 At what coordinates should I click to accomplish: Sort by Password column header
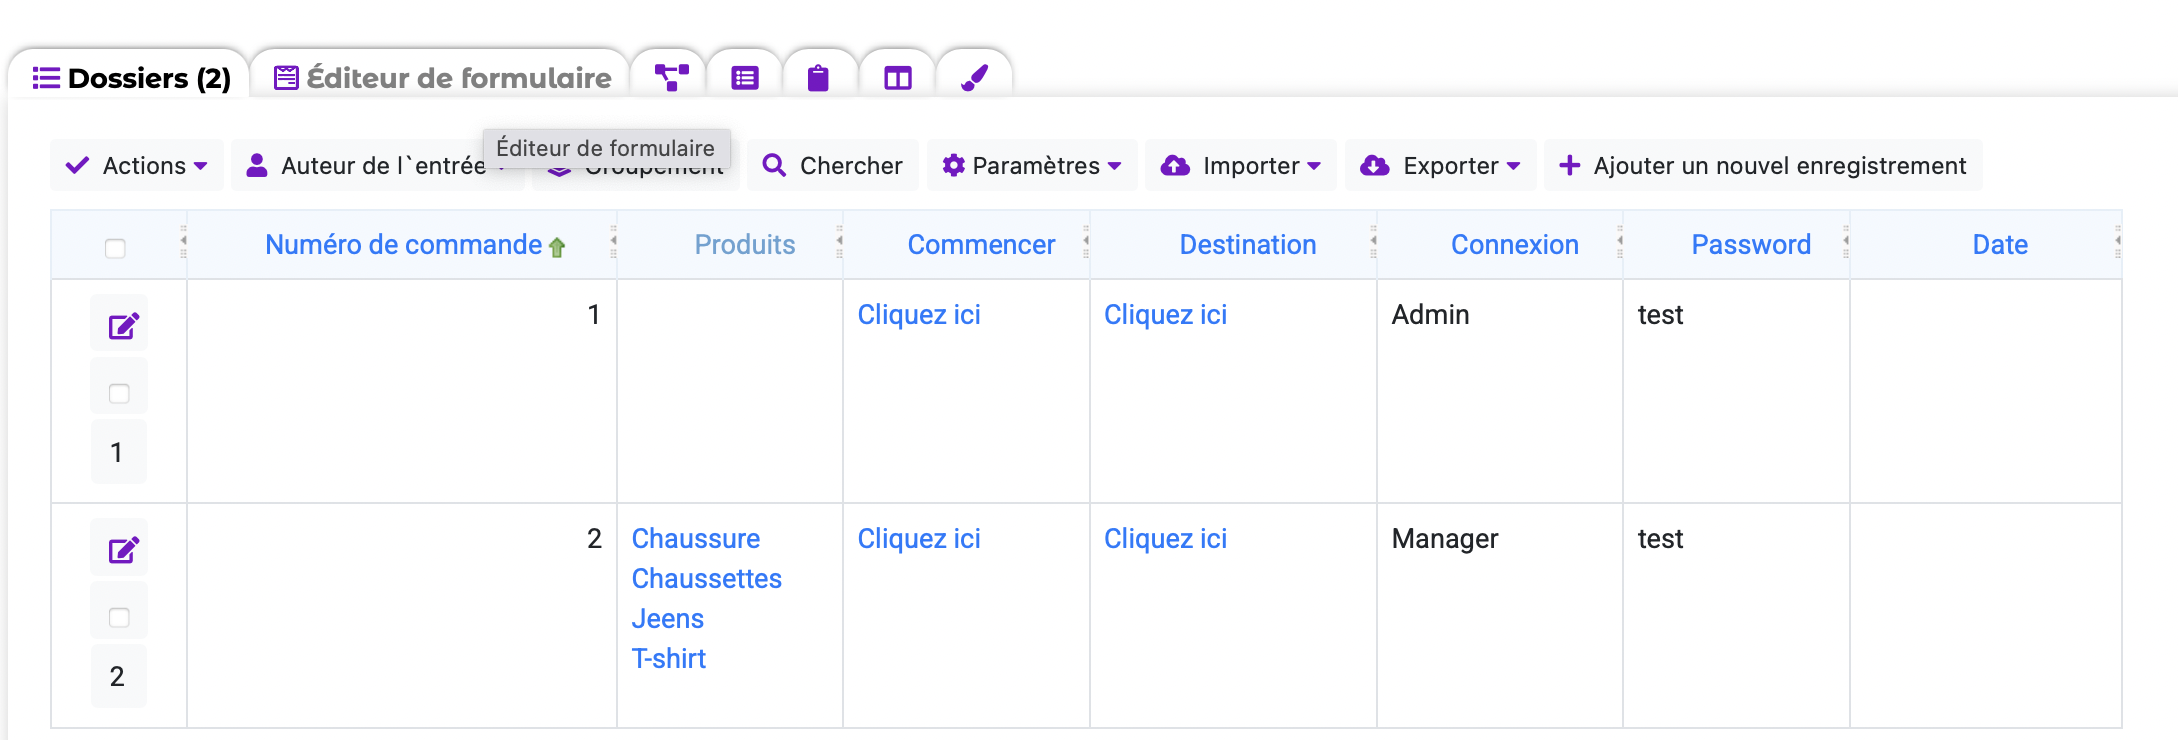[1751, 245]
